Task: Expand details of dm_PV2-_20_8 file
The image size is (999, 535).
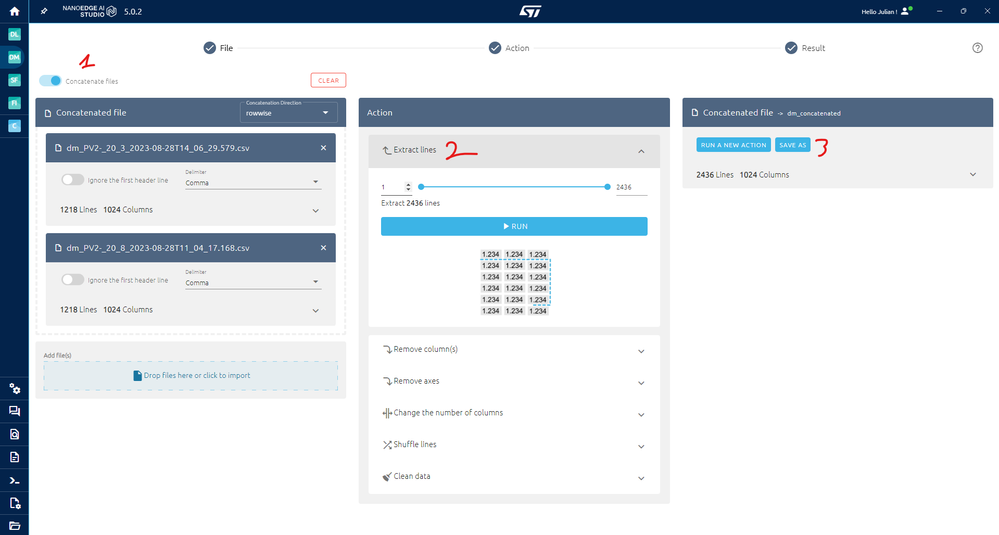Action: tap(315, 311)
